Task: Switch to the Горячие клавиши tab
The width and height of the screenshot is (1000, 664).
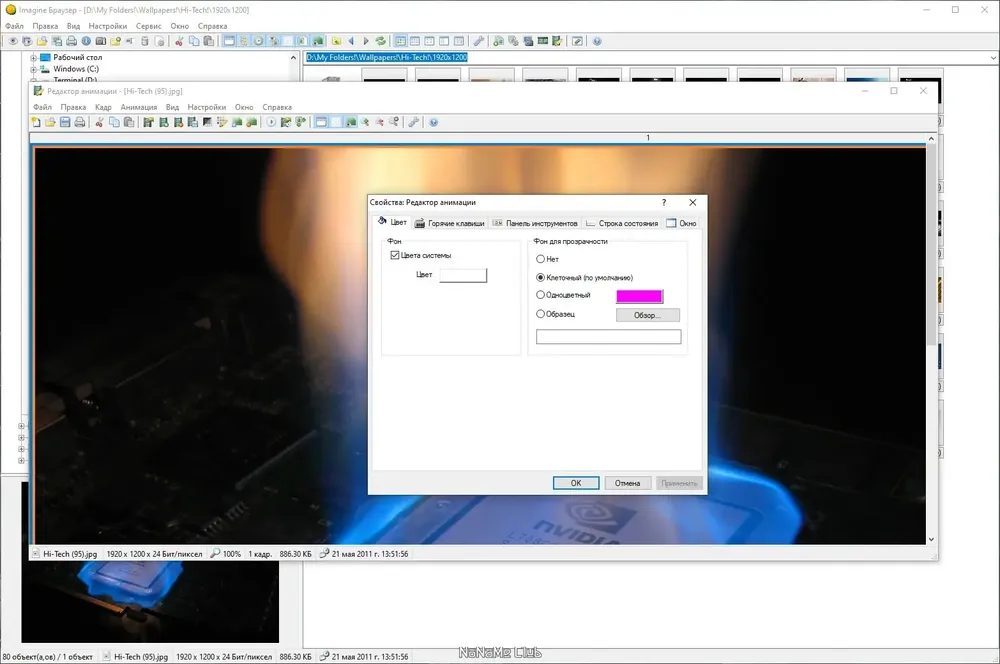Action: coord(450,223)
